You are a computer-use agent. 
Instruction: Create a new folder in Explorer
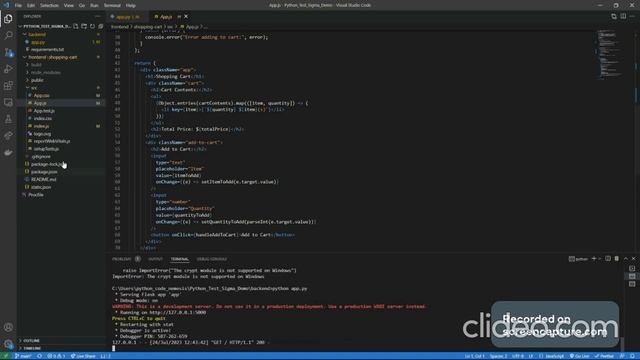[84, 26]
